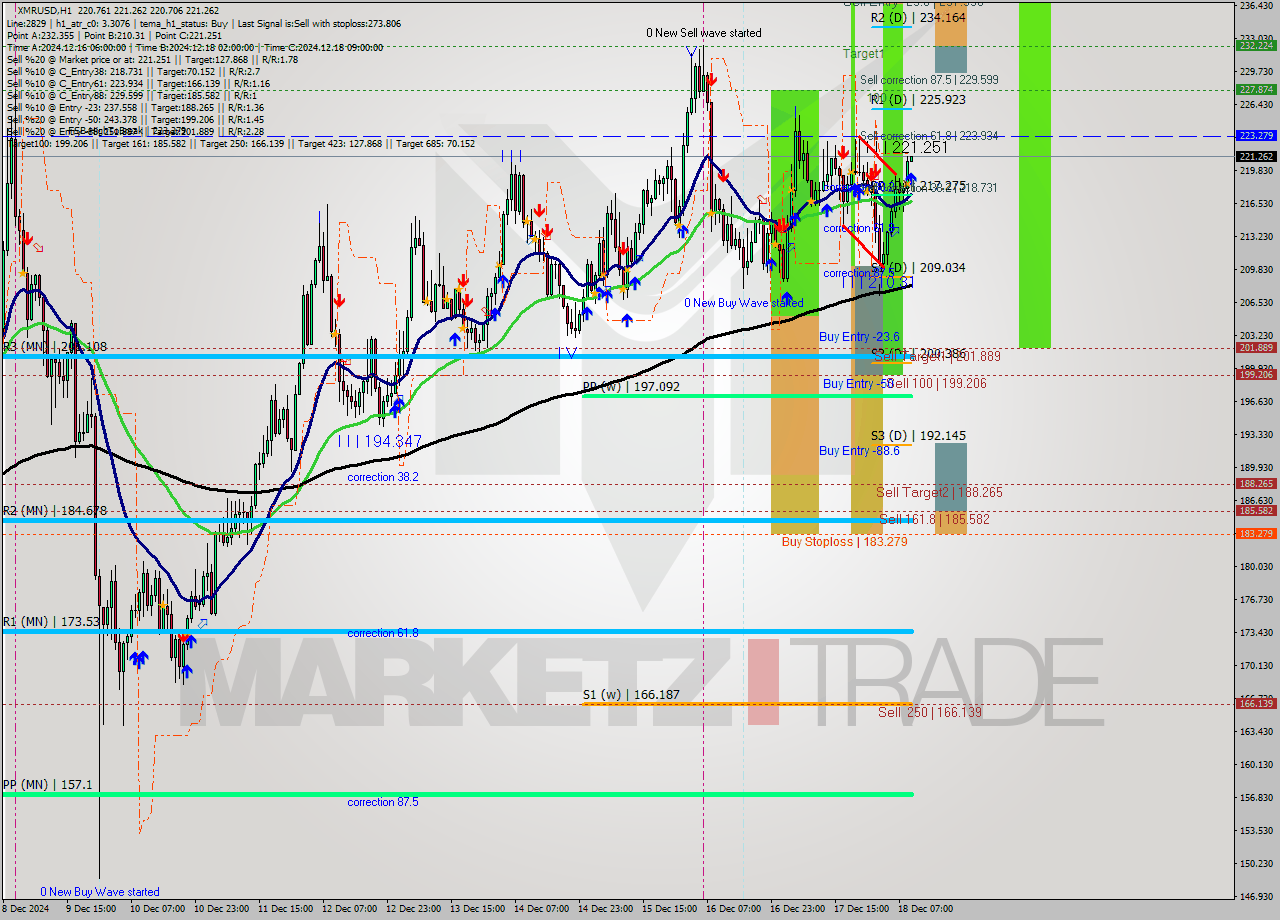This screenshot has height=920, width=1280.
Task: Click '0 New Buy Wave started' above the black average
Action: 743,303
